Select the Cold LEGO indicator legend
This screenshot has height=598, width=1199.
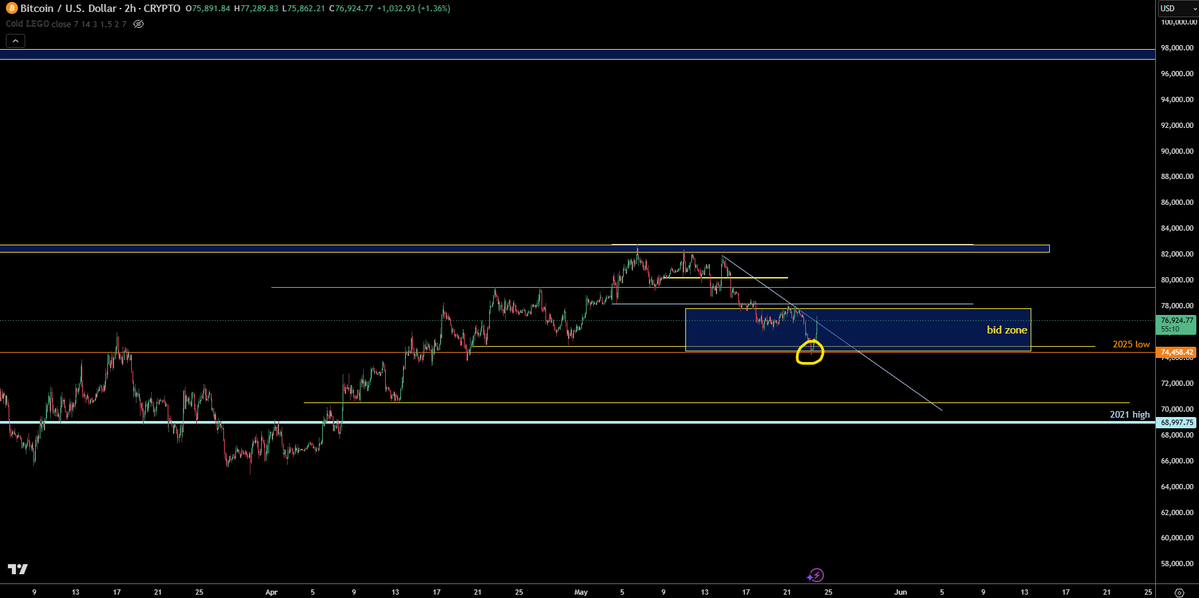click(67, 24)
